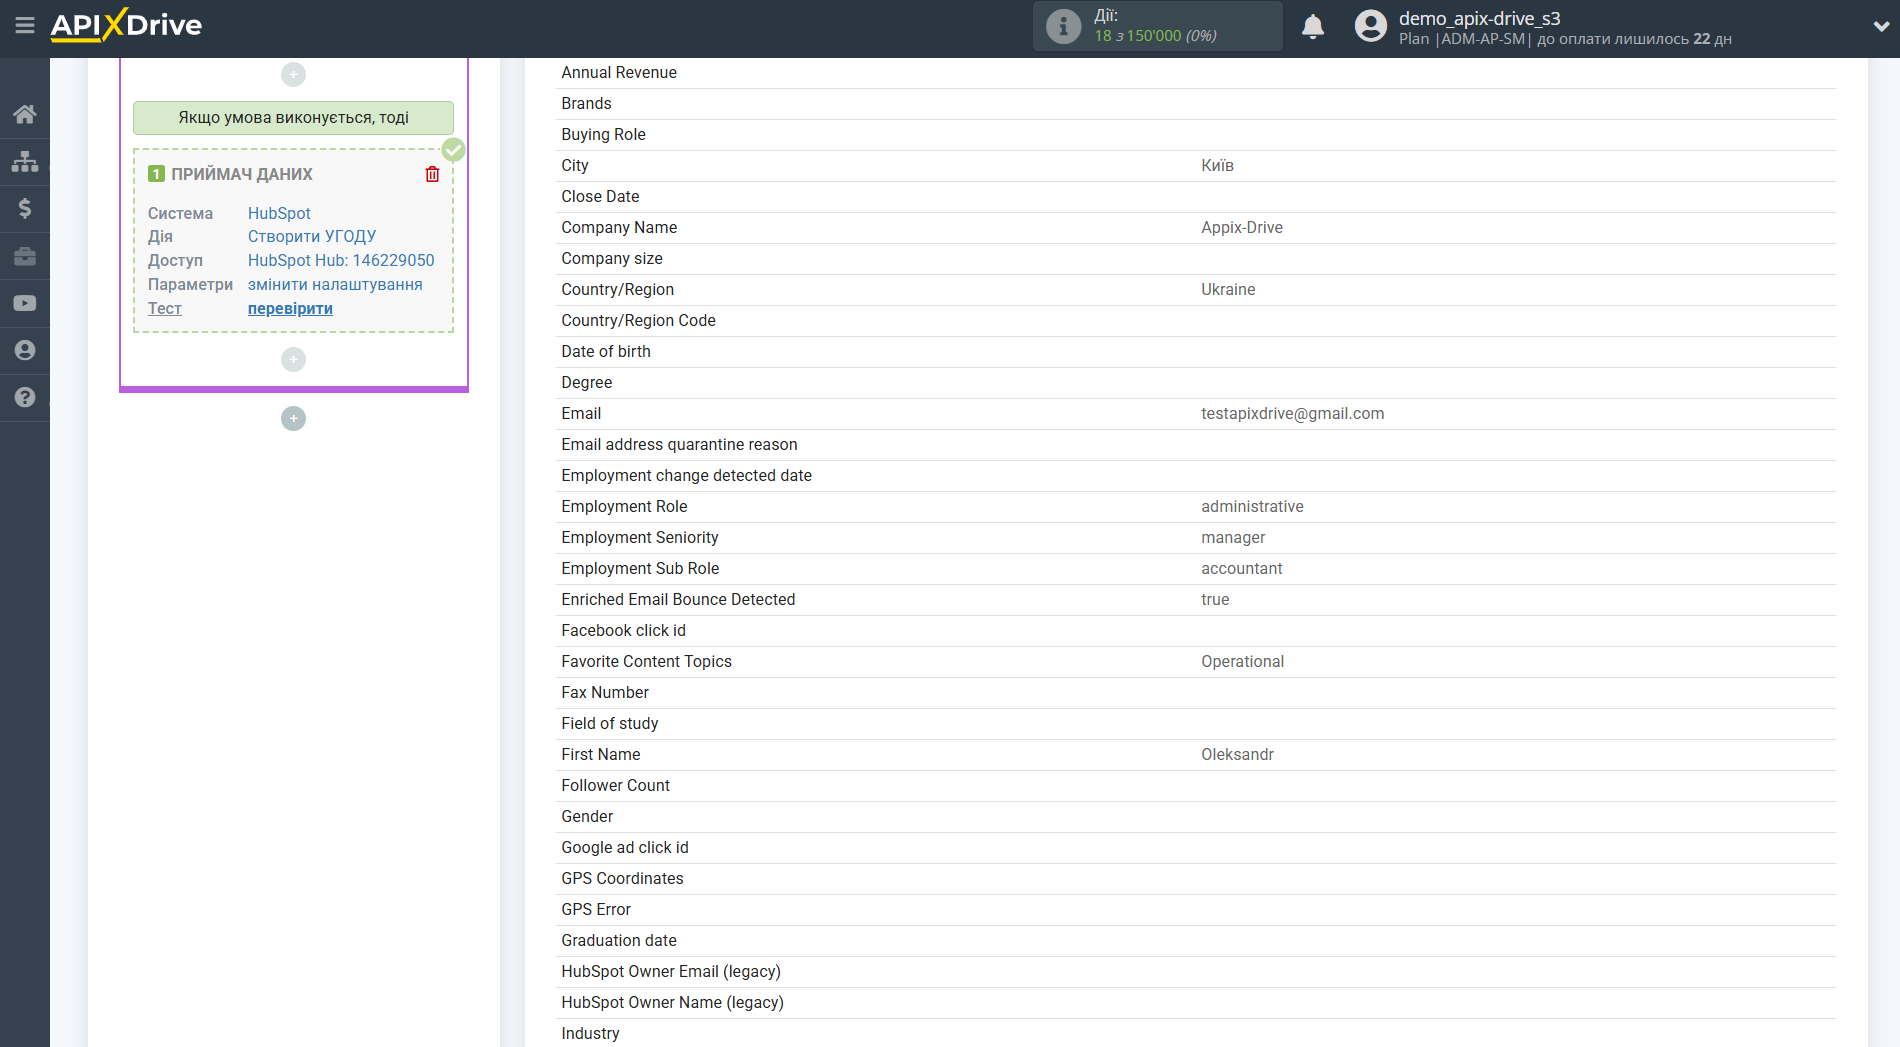The width and height of the screenshot is (1900, 1047).
Task: Add a step above the condition block
Action: 293,74
